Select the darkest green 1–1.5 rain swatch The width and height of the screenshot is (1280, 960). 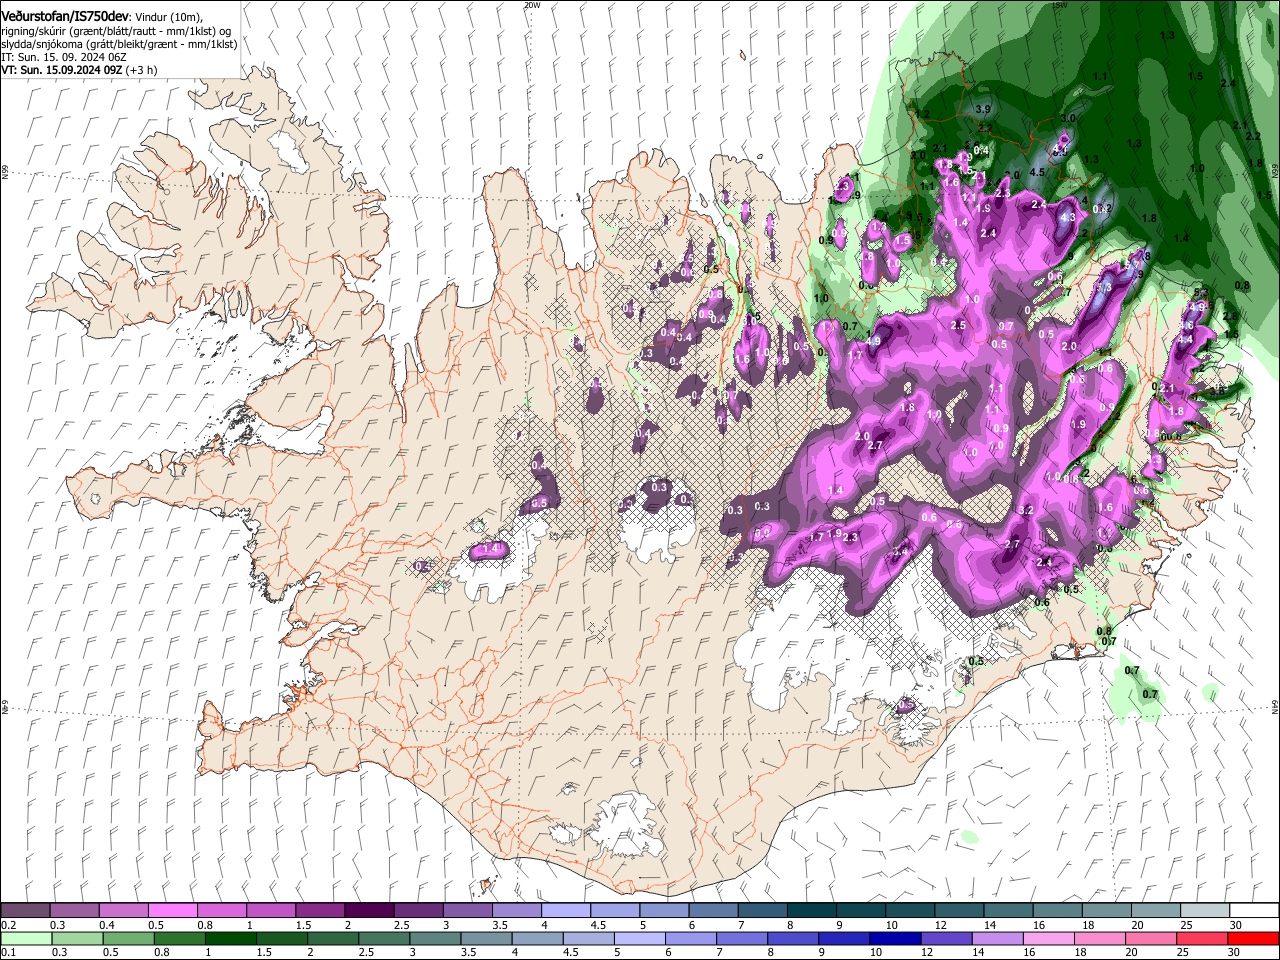[x=230, y=938]
